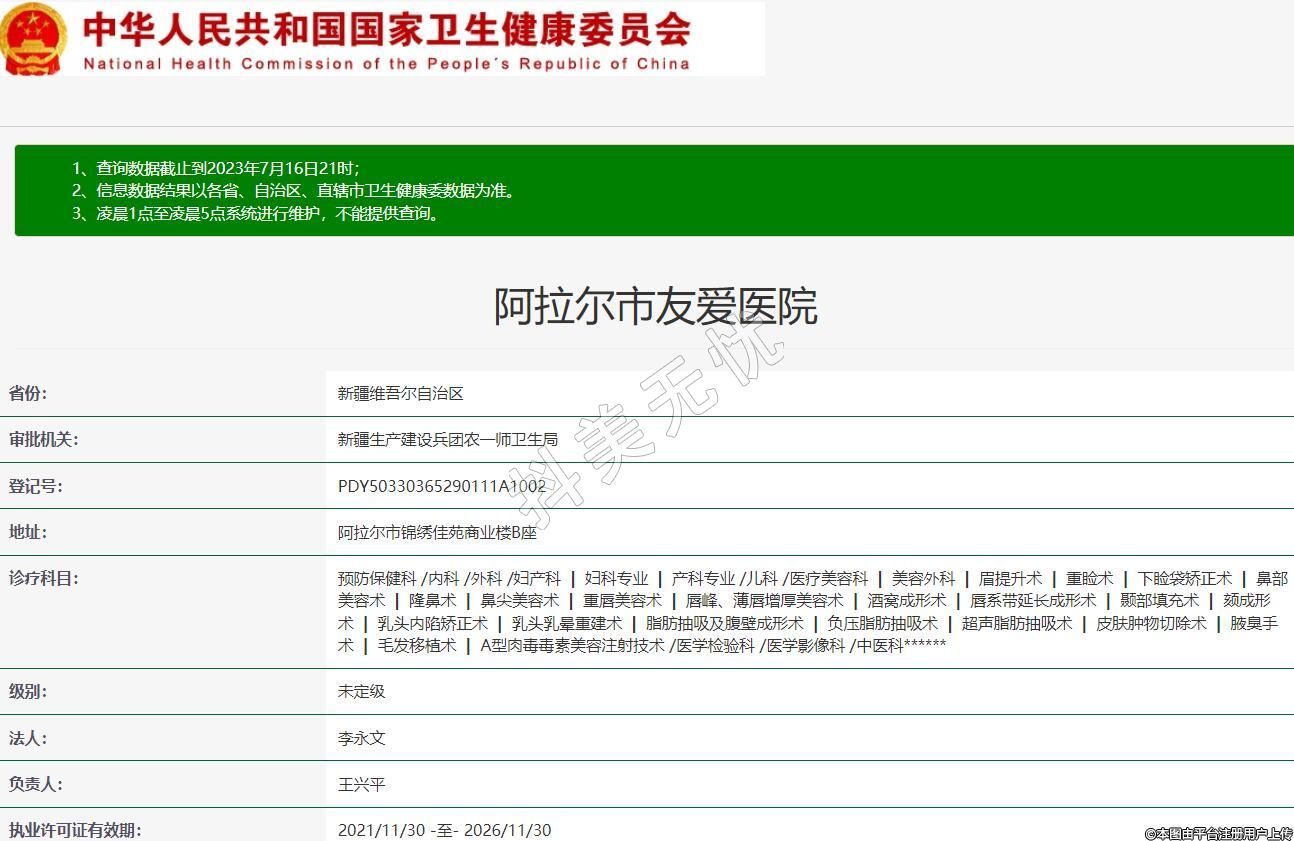Click the National Health Commission English subtitle
1294x841 pixels.
tap(386, 64)
